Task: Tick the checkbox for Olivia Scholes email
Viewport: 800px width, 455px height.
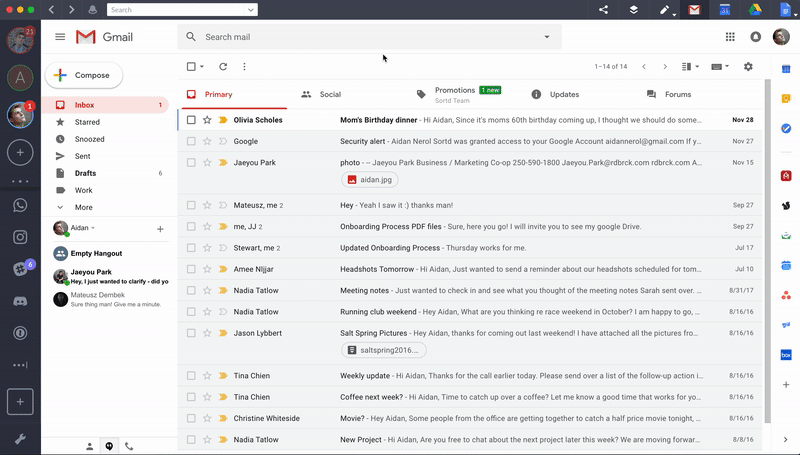Action: 191,120
